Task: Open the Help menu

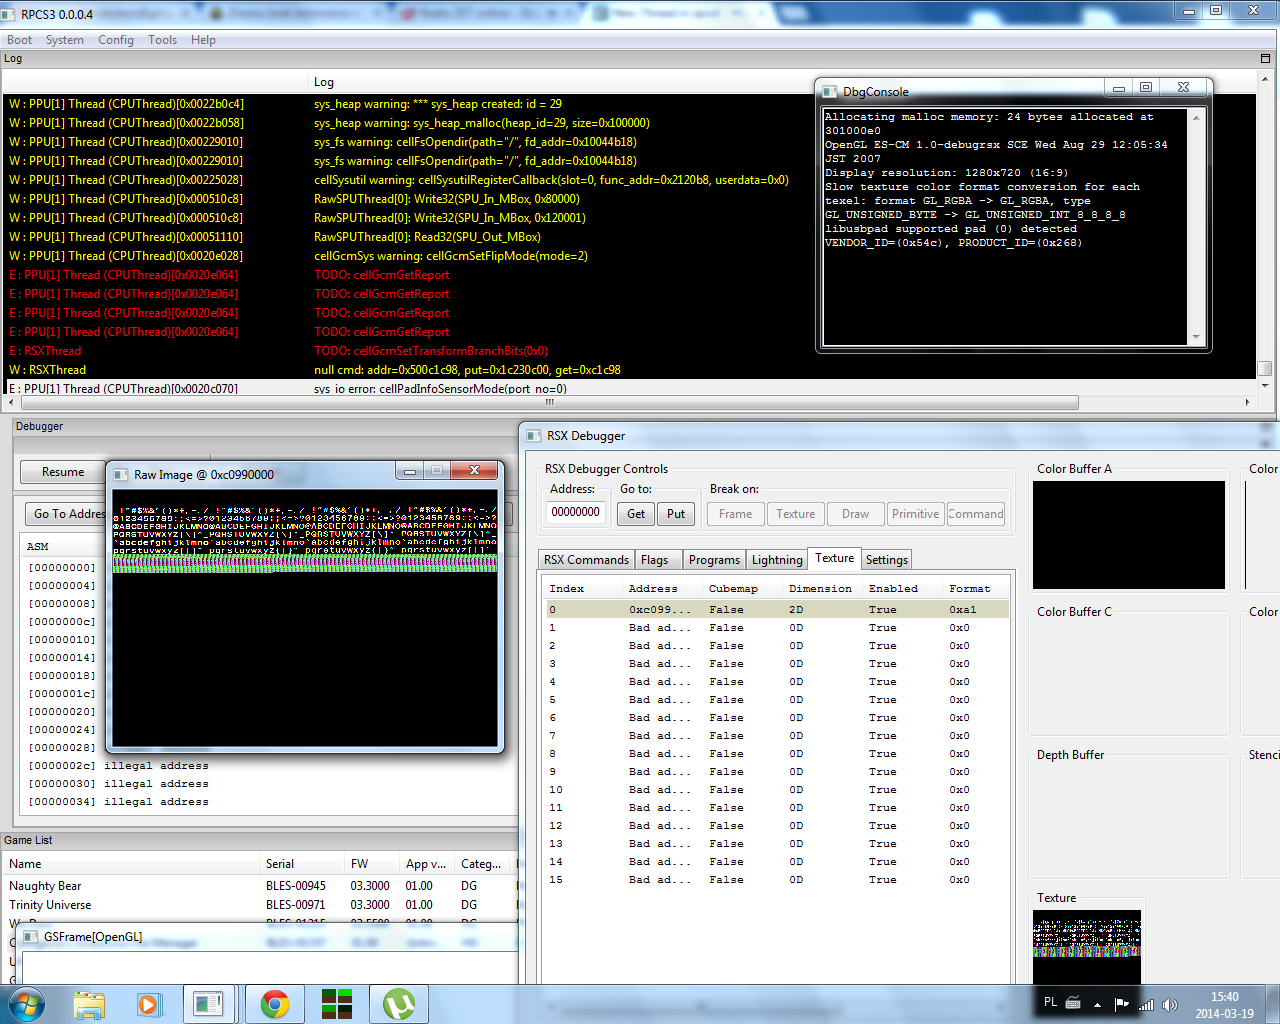Action: (203, 40)
